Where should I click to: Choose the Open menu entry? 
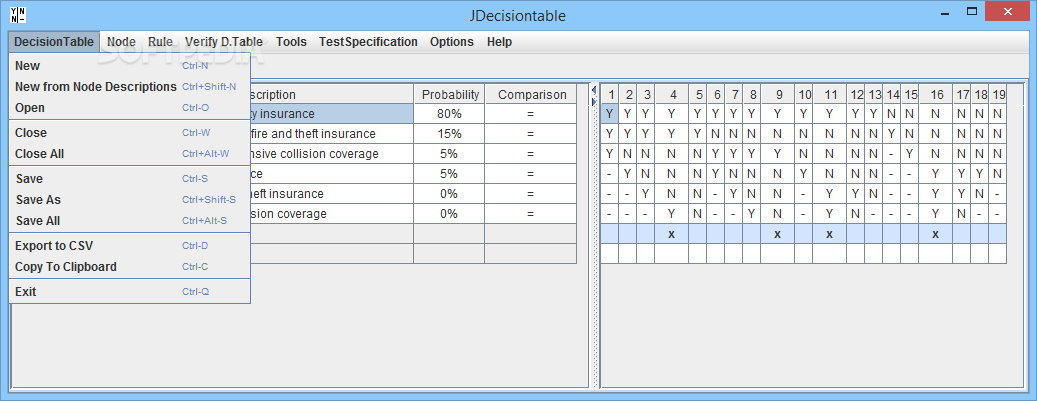click(x=130, y=108)
